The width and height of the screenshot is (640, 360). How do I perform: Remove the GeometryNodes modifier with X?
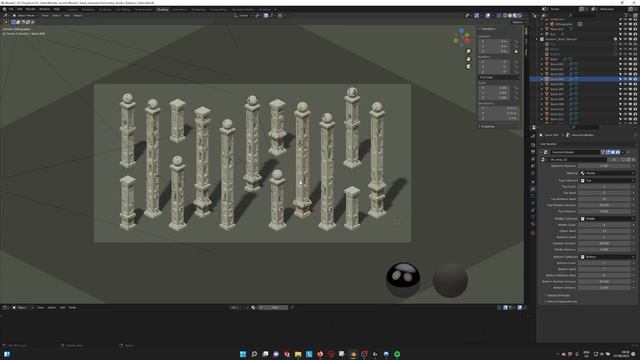(x=629, y=152)
